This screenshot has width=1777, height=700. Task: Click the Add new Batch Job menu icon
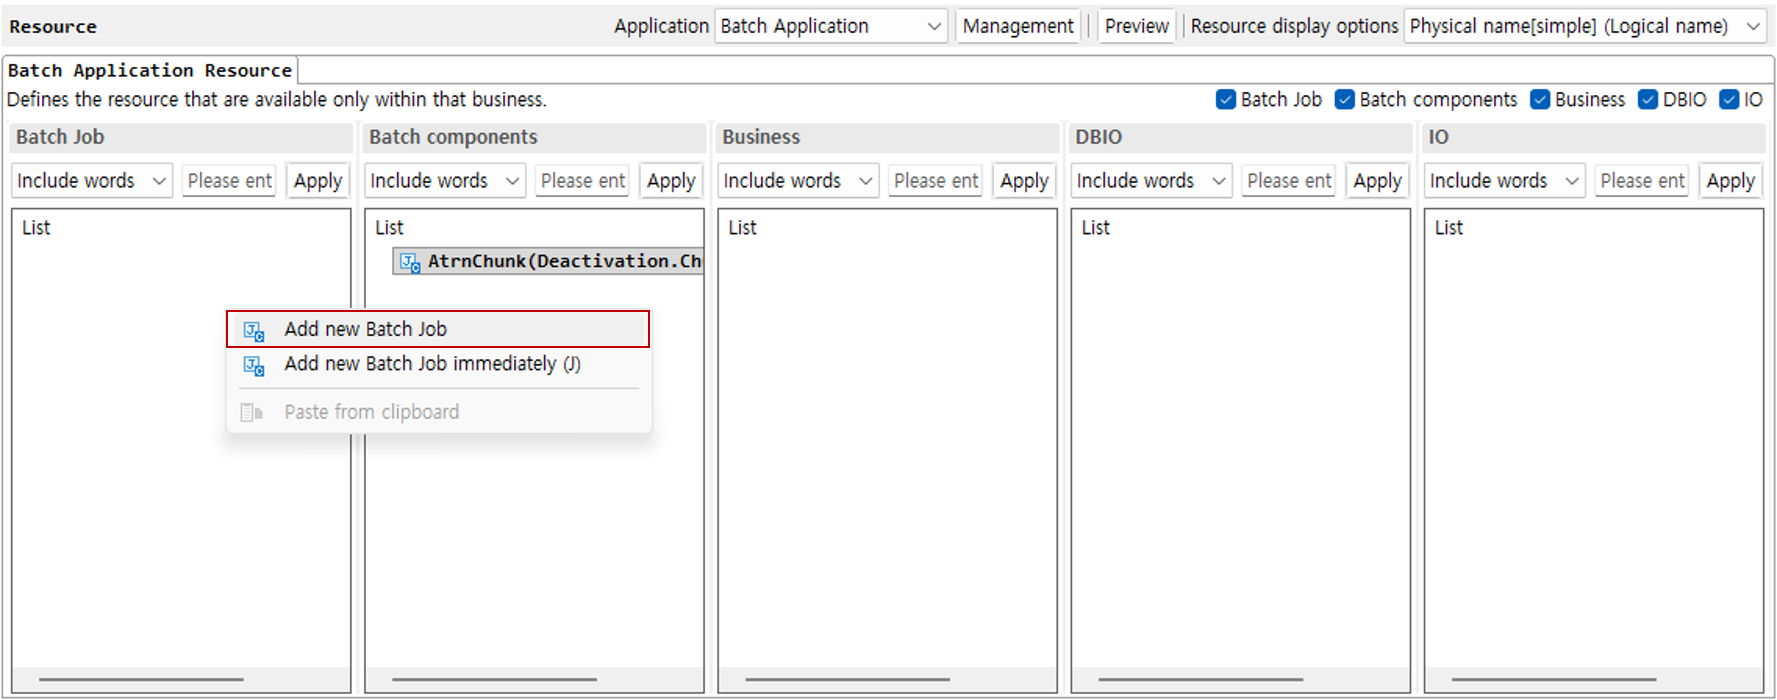(254, 330)
